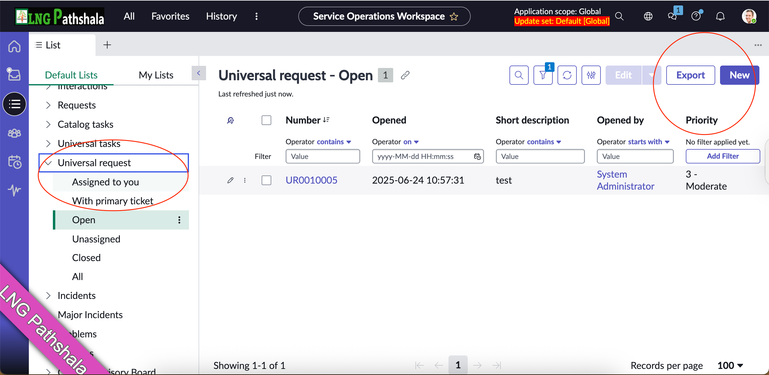
Task: Open the Open list item options menu
Action: tap(179, 220)
